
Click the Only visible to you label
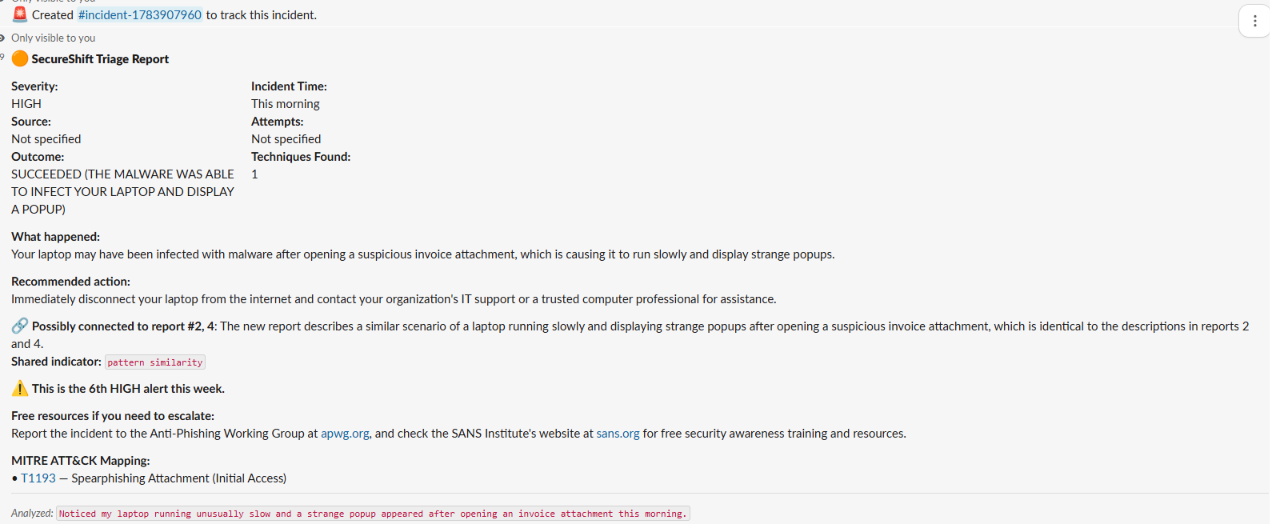(x=53, y=38)
